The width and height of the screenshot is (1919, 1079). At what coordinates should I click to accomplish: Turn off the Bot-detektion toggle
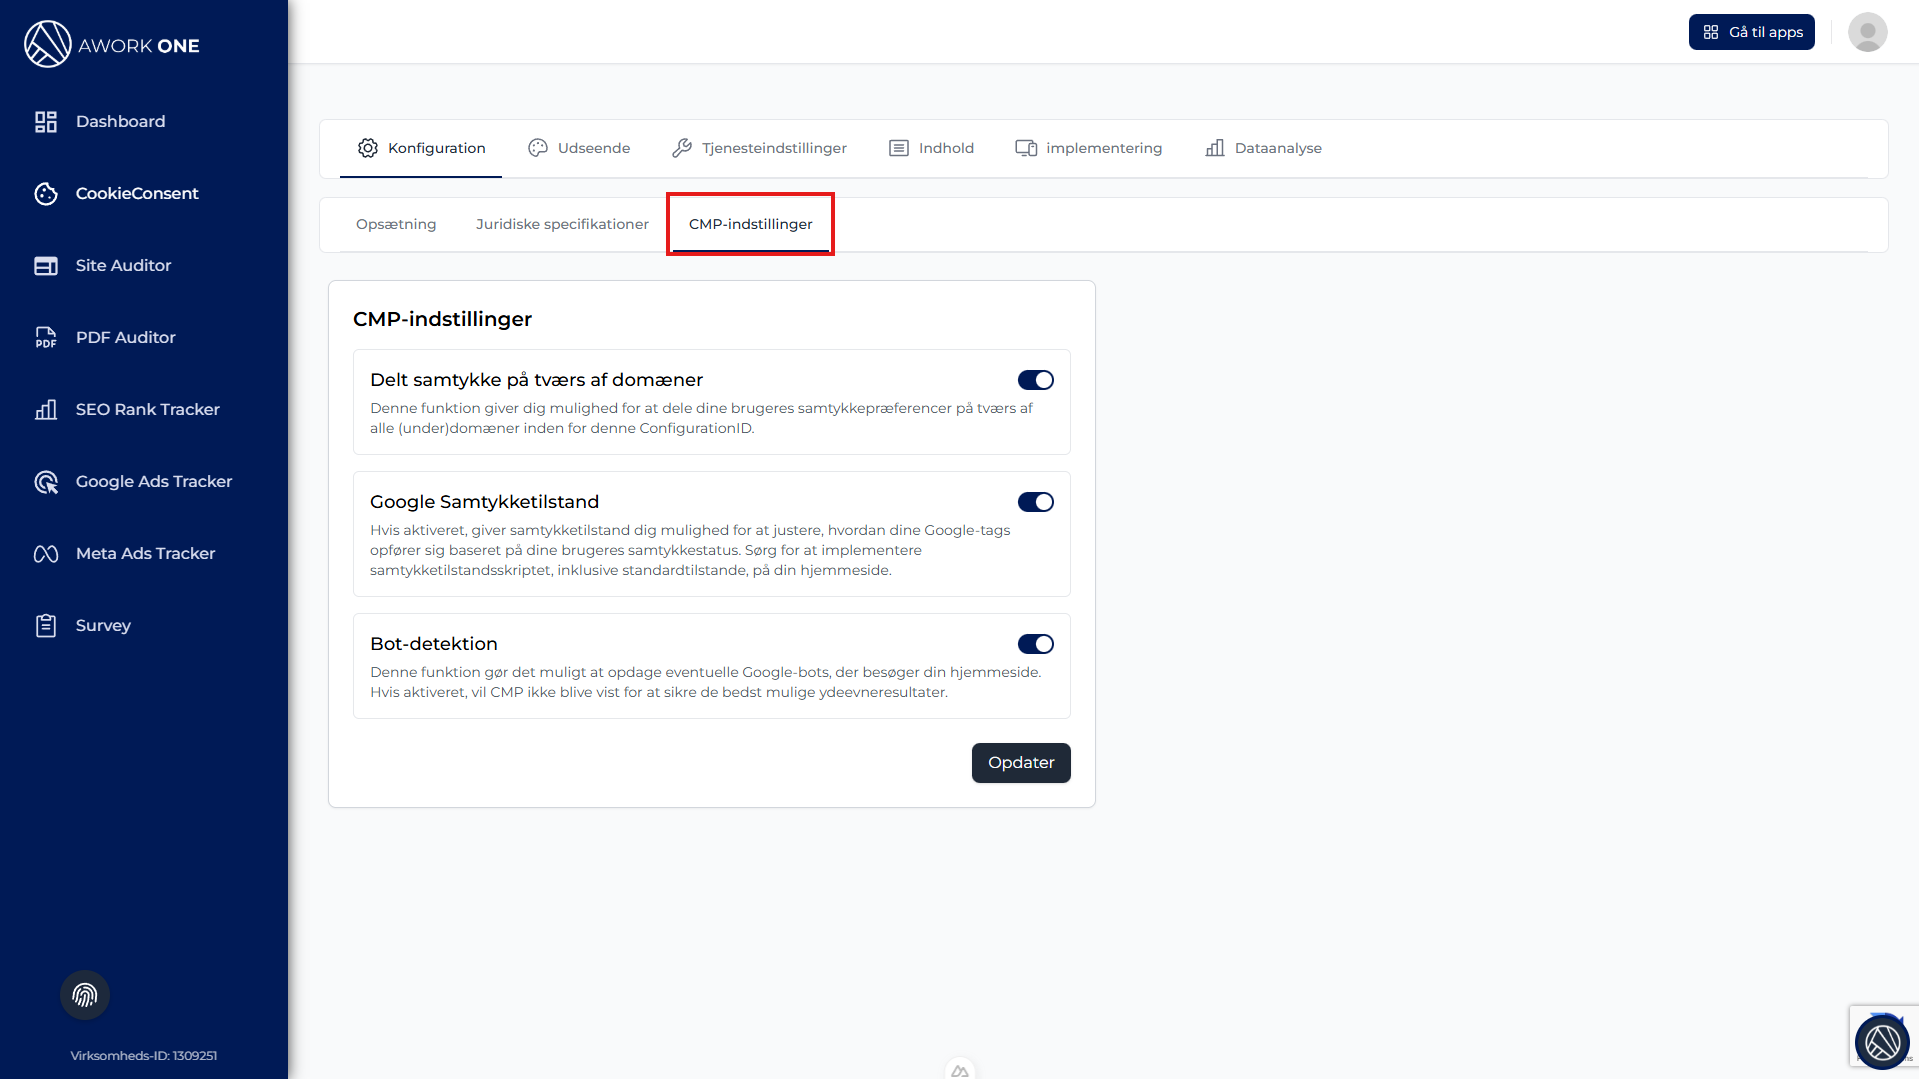click(x=1035, y=644)
